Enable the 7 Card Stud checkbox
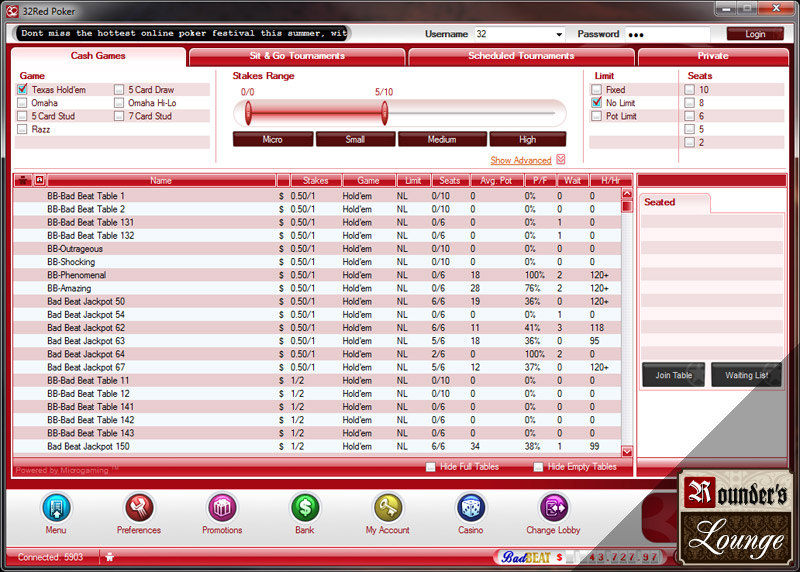Viewport: 800px width, 572px height. pos(119,116)
